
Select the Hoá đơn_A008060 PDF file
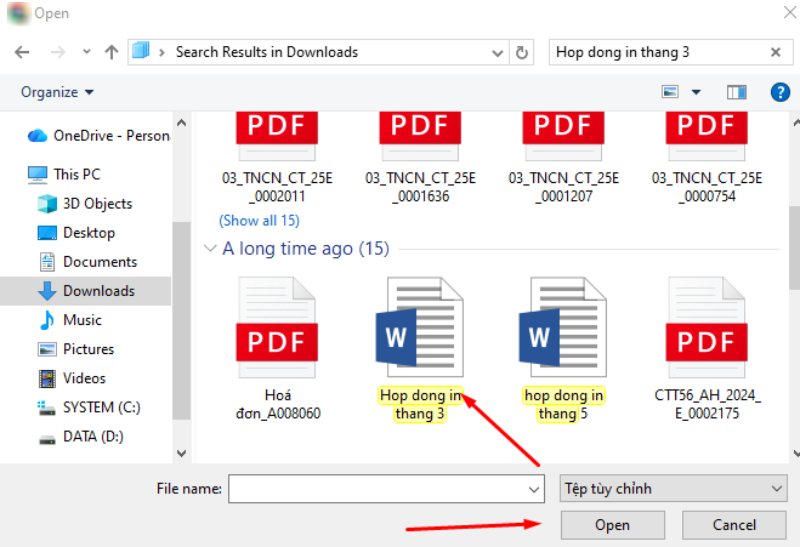click(277, 350)
